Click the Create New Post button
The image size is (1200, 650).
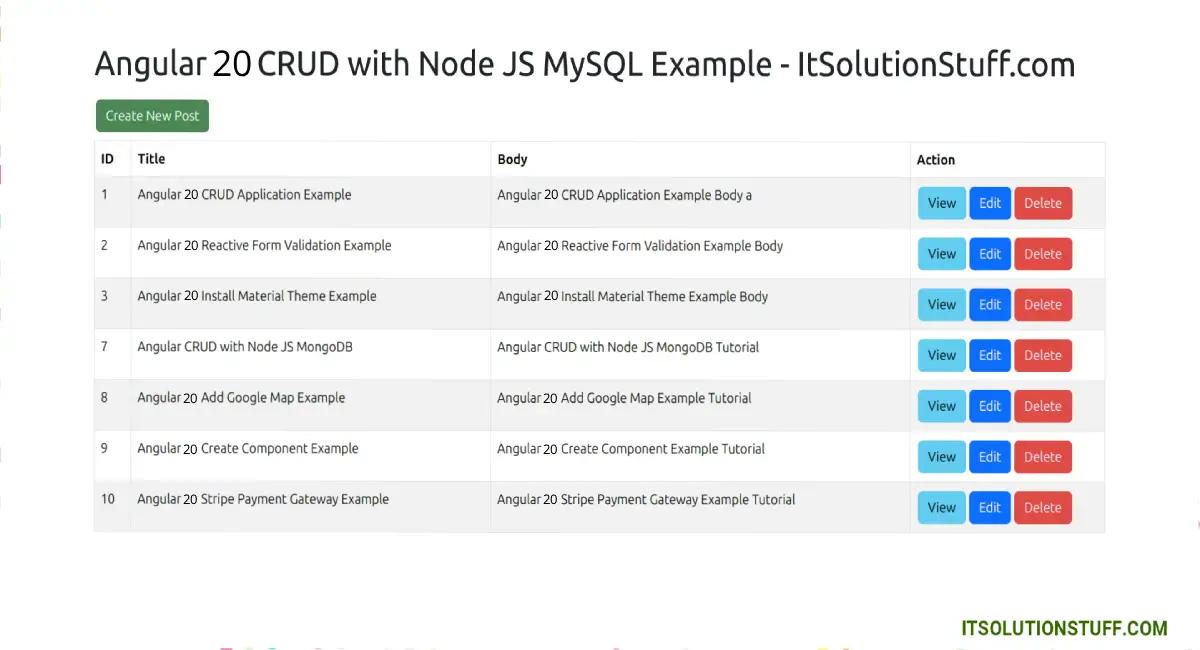pos(152,116)
